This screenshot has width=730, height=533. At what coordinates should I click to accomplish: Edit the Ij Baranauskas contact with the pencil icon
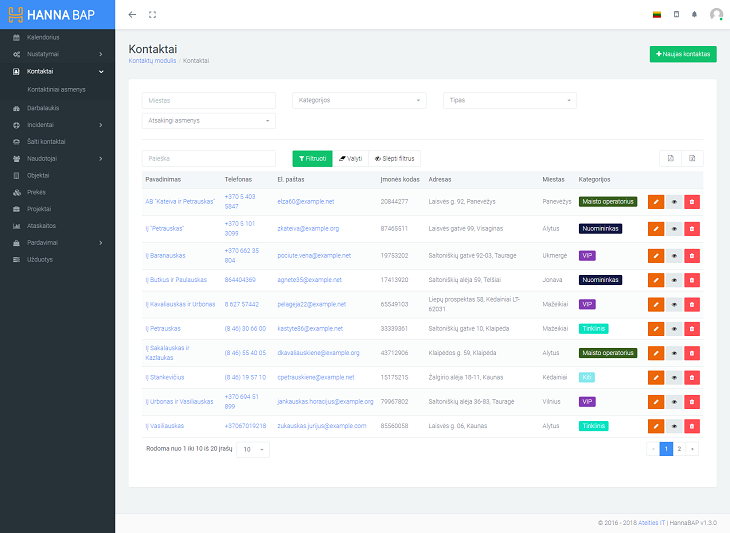656,256
